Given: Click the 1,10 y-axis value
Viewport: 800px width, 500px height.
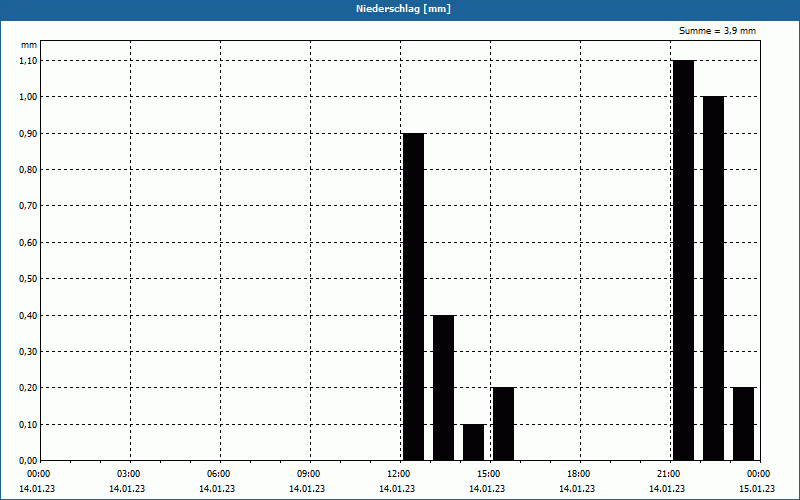Looking at the screenshot, I should [x=29, y=61].
